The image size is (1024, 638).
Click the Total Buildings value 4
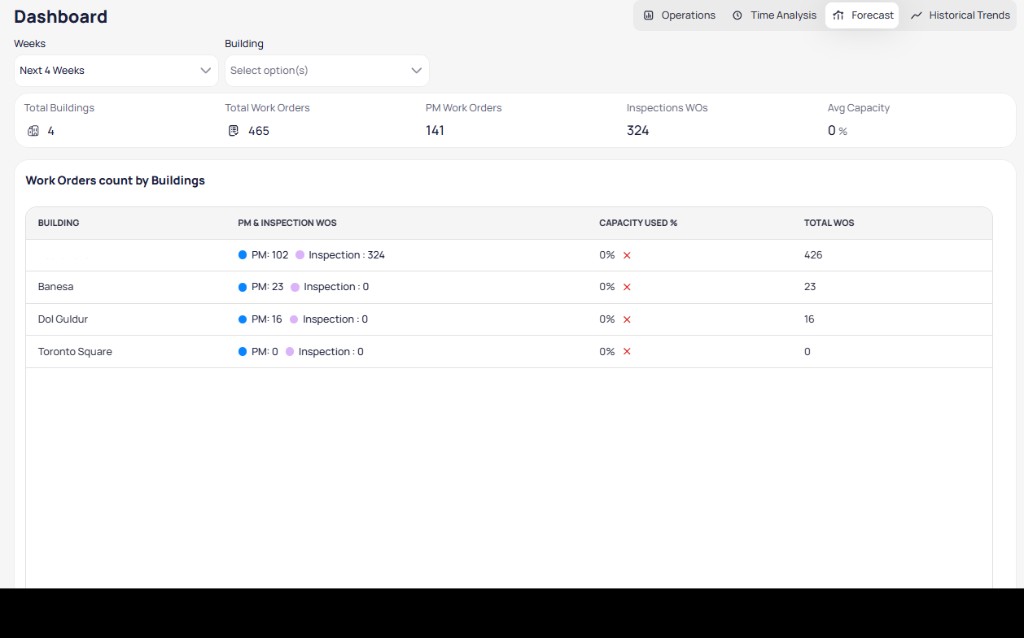pos(51,131)
